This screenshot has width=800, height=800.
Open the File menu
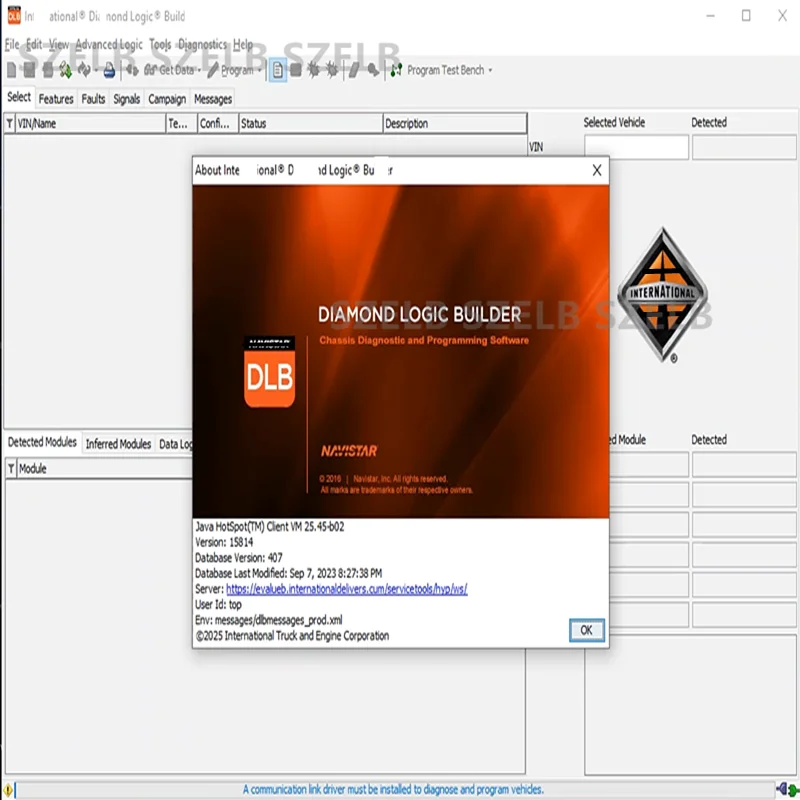[12, 44]
